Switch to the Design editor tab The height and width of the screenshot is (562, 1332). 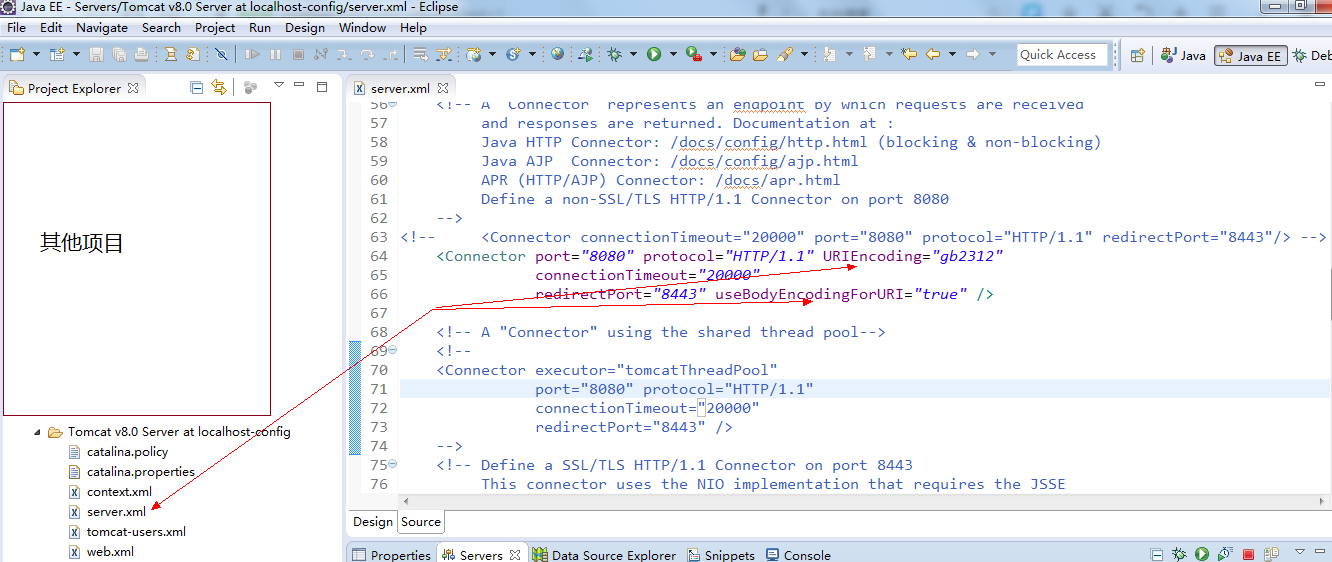372,522
